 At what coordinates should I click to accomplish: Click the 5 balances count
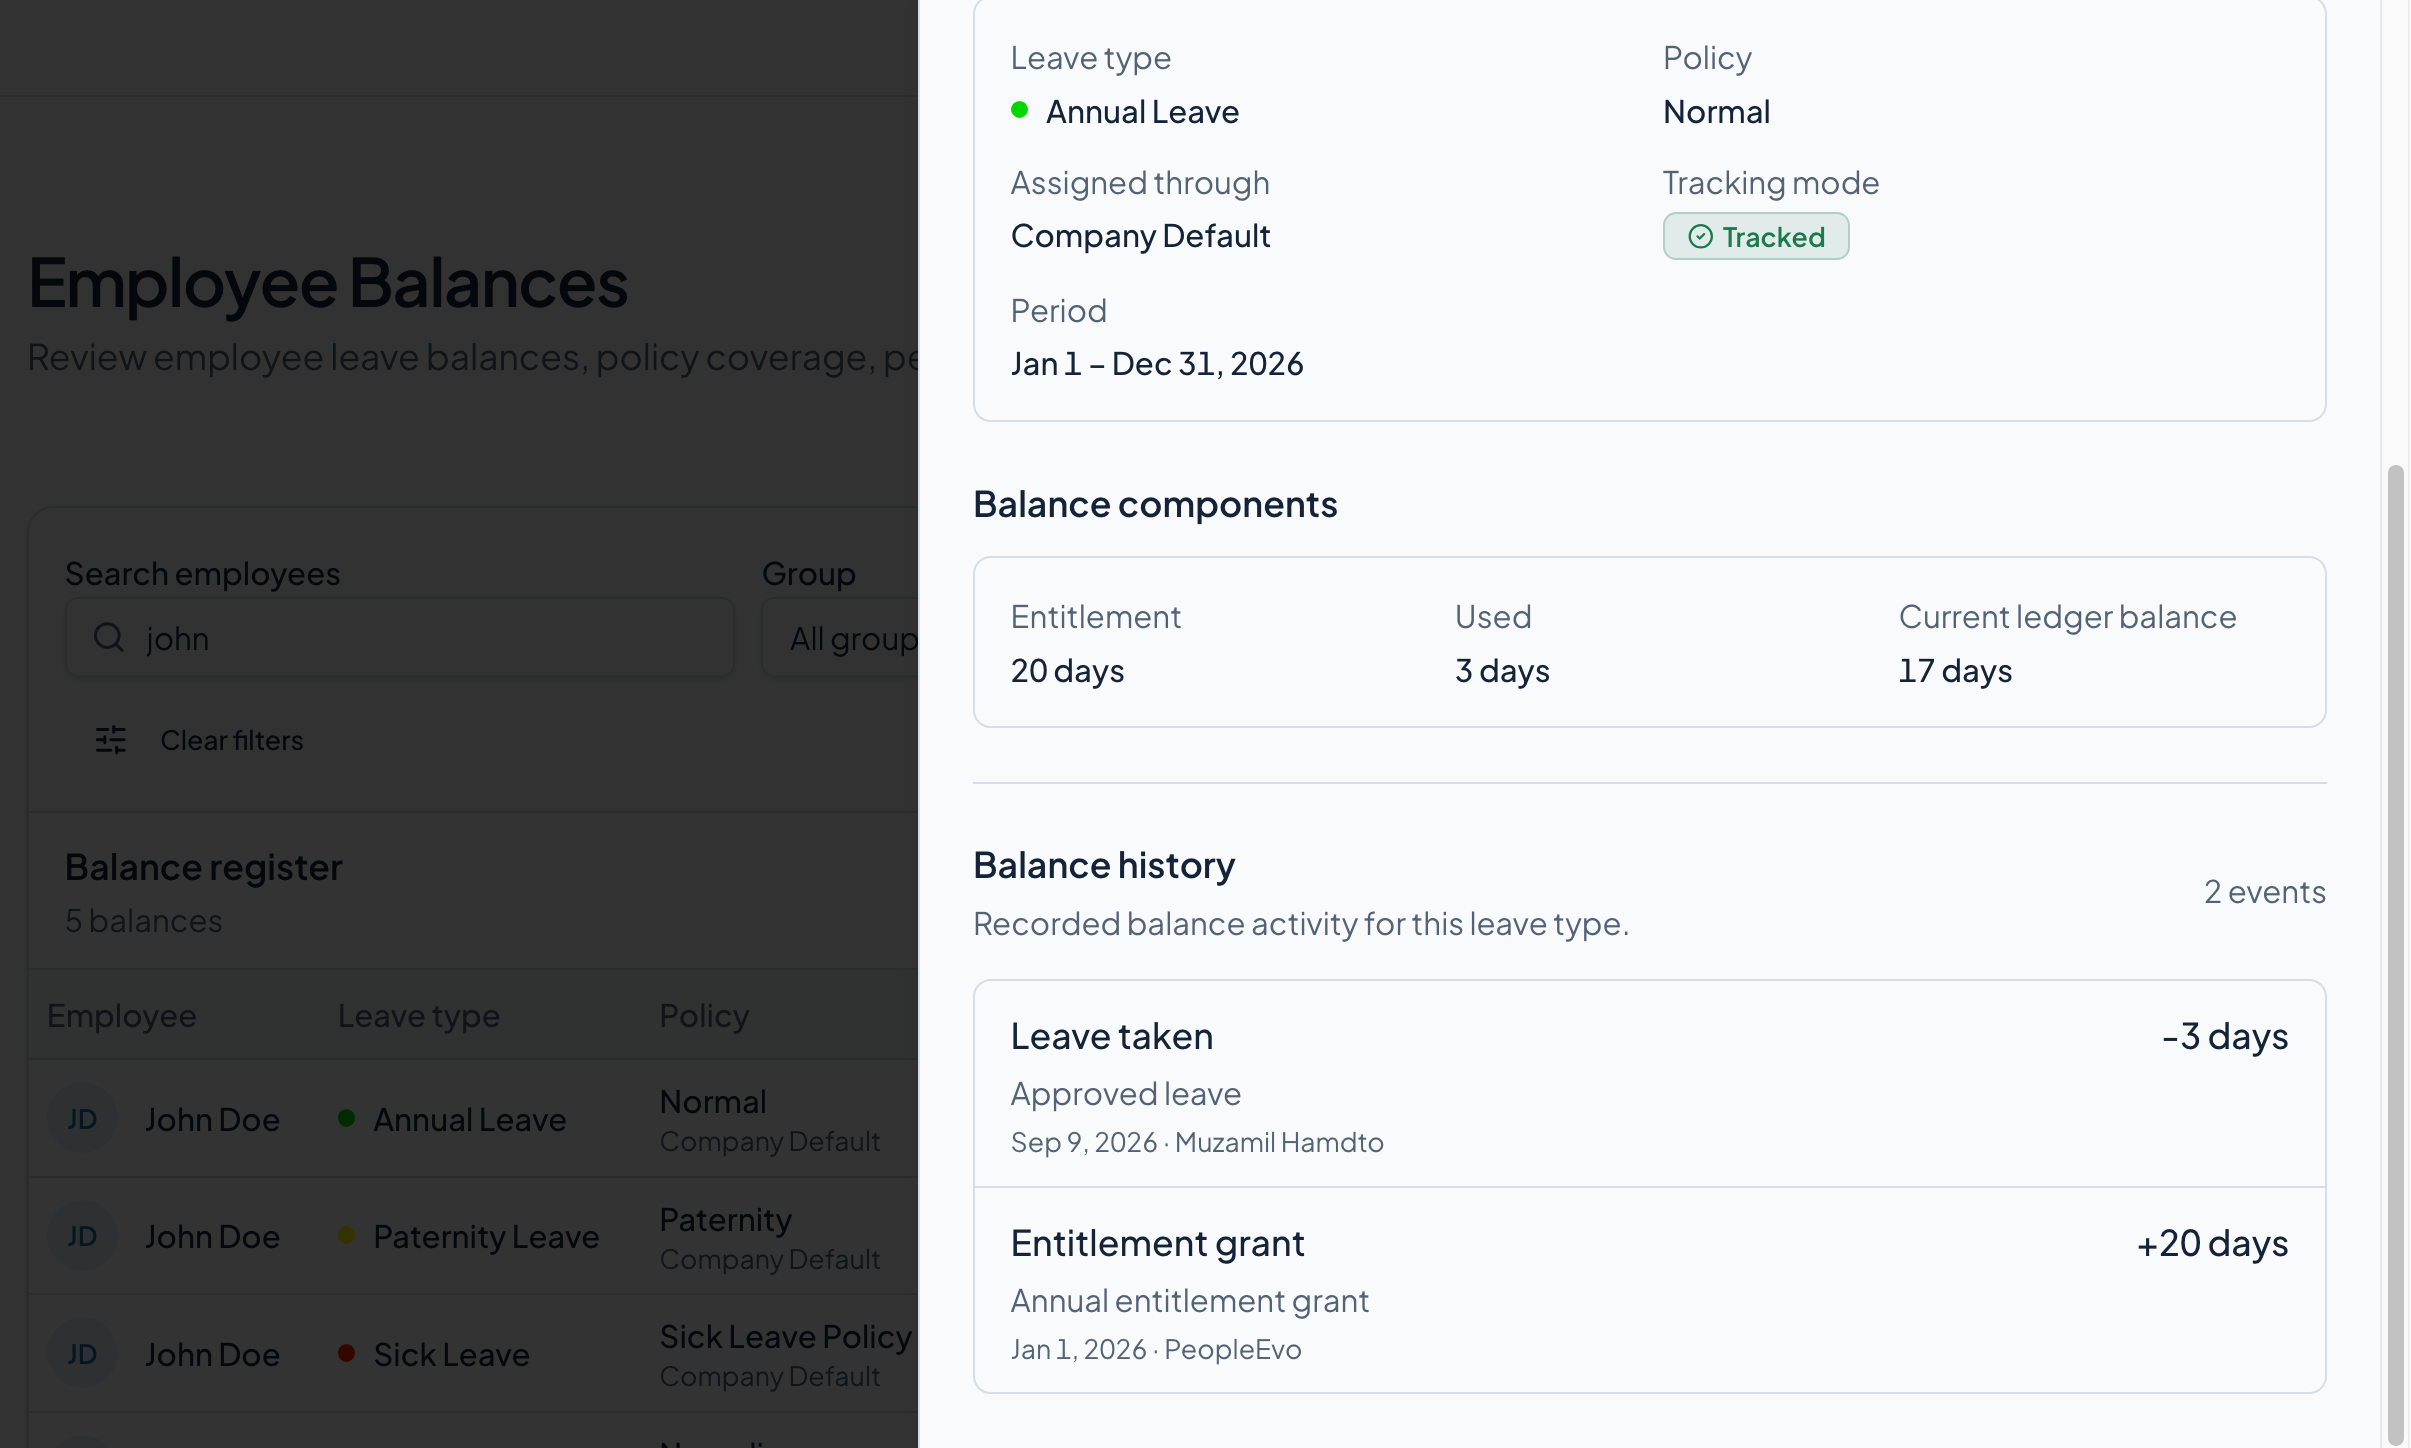pos(144,920)
